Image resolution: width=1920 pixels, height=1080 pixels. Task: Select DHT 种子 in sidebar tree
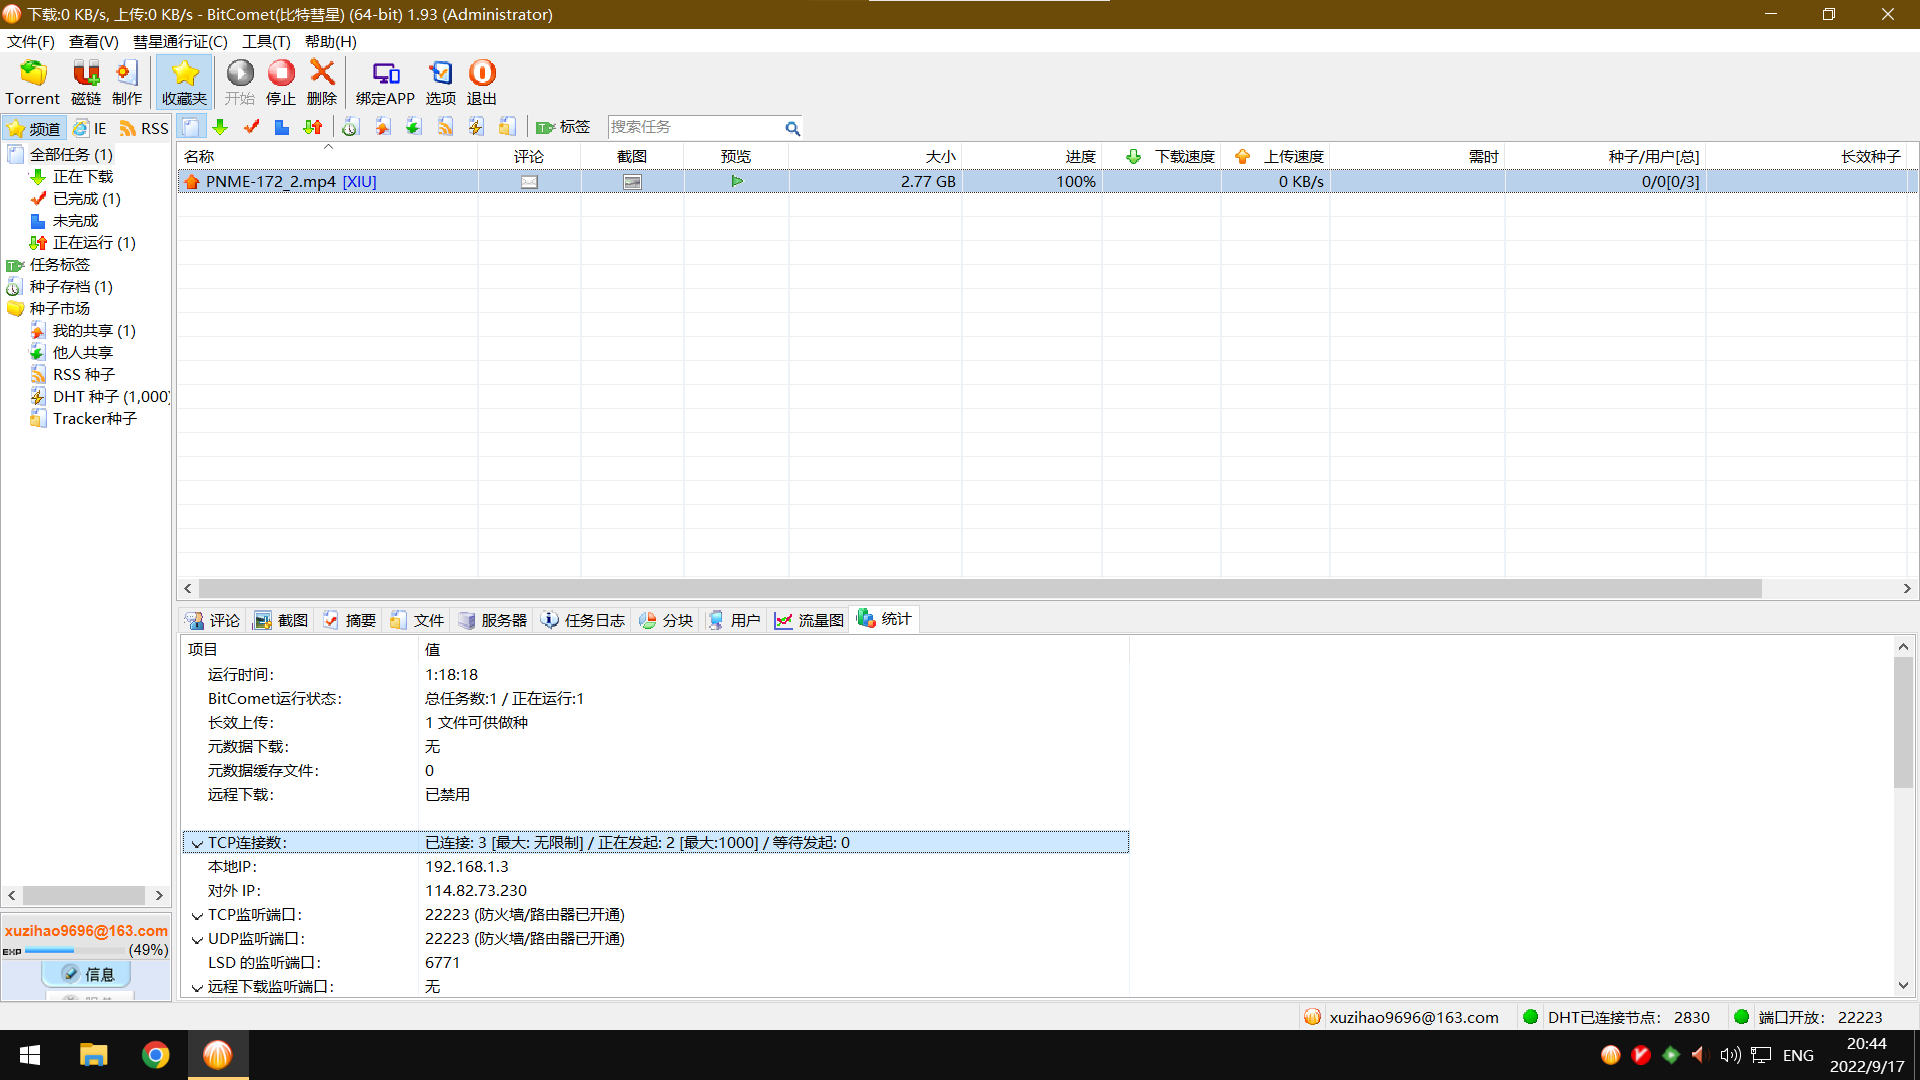[x=111, y=397]
